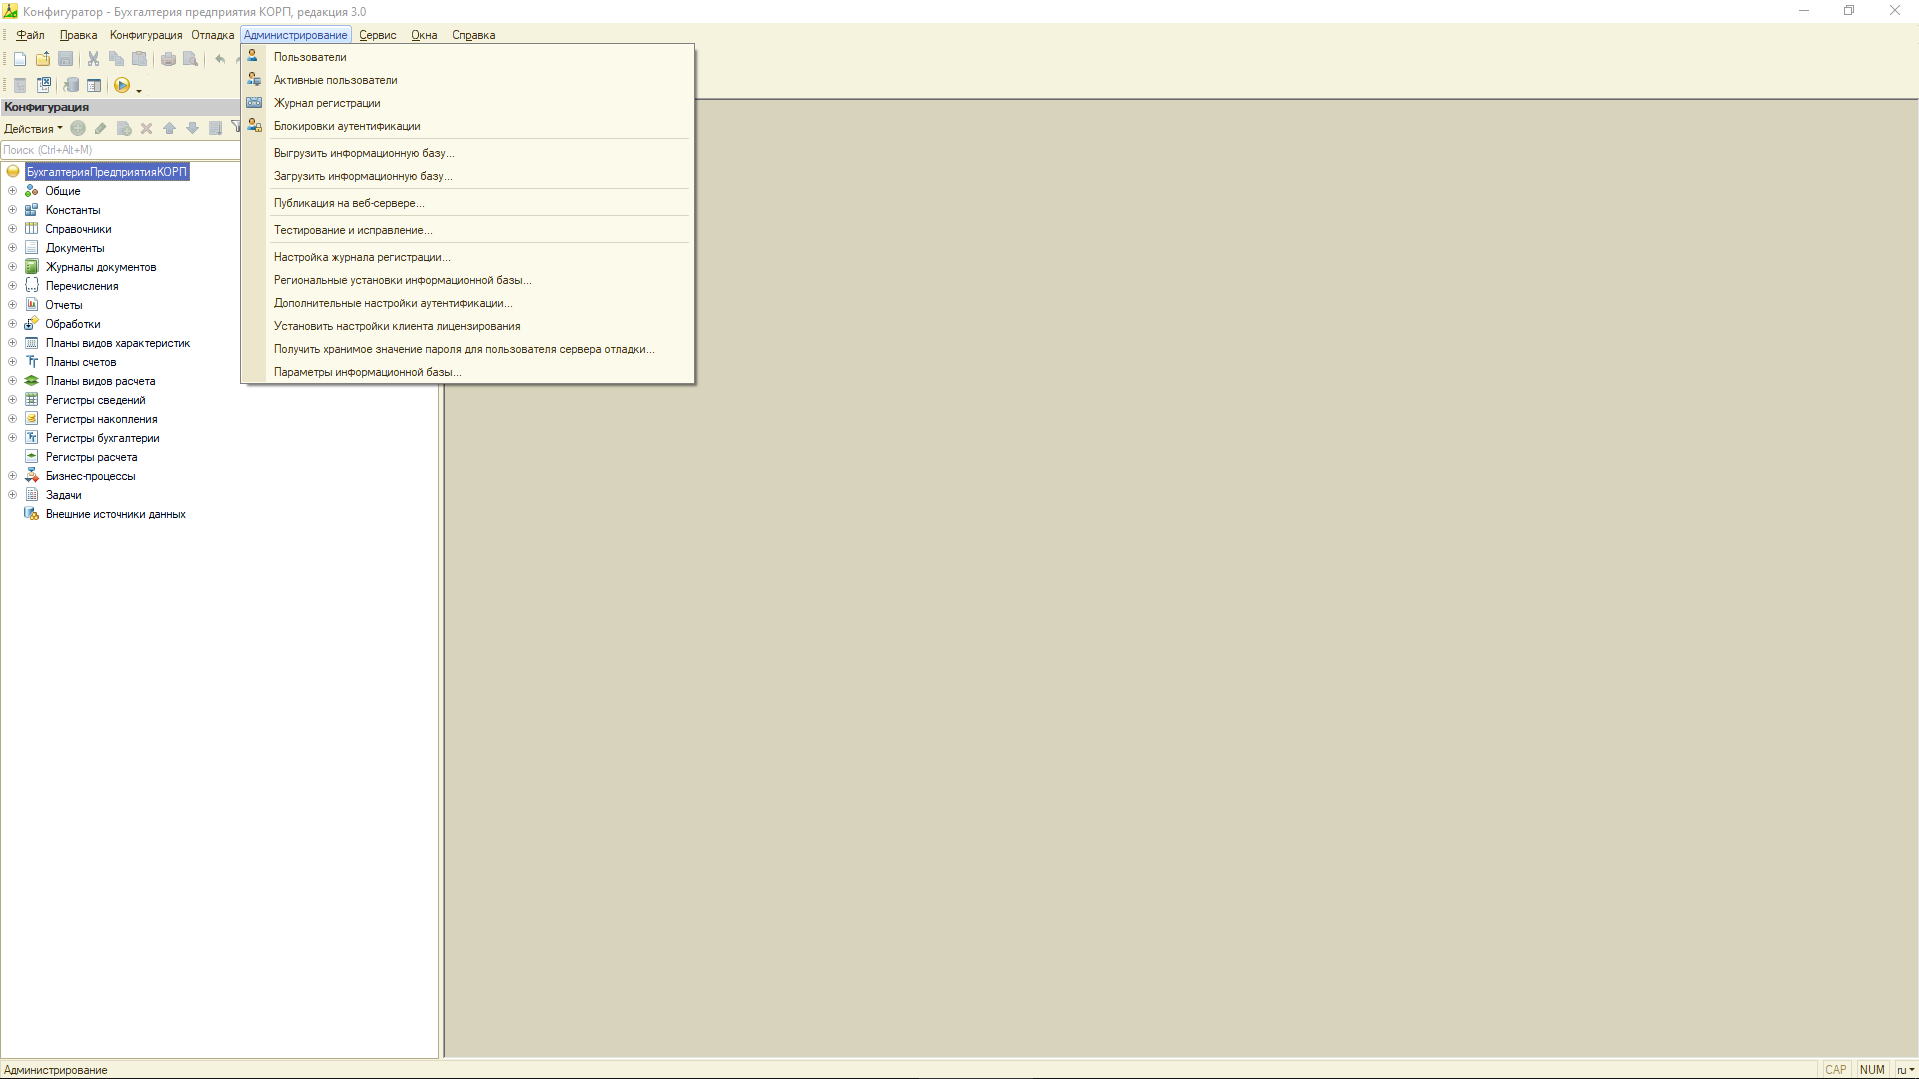Open the Действия dropdown in Configuration panel
1919x1079 pixels.
click(x=33, y=128)
